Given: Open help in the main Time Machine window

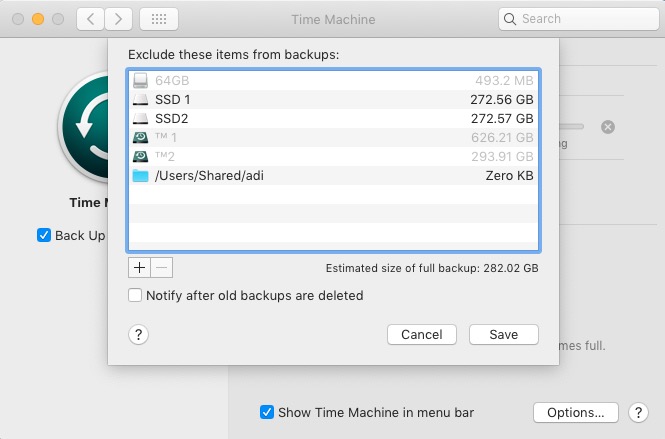Looking at the screenshot, I should (638, 412).
